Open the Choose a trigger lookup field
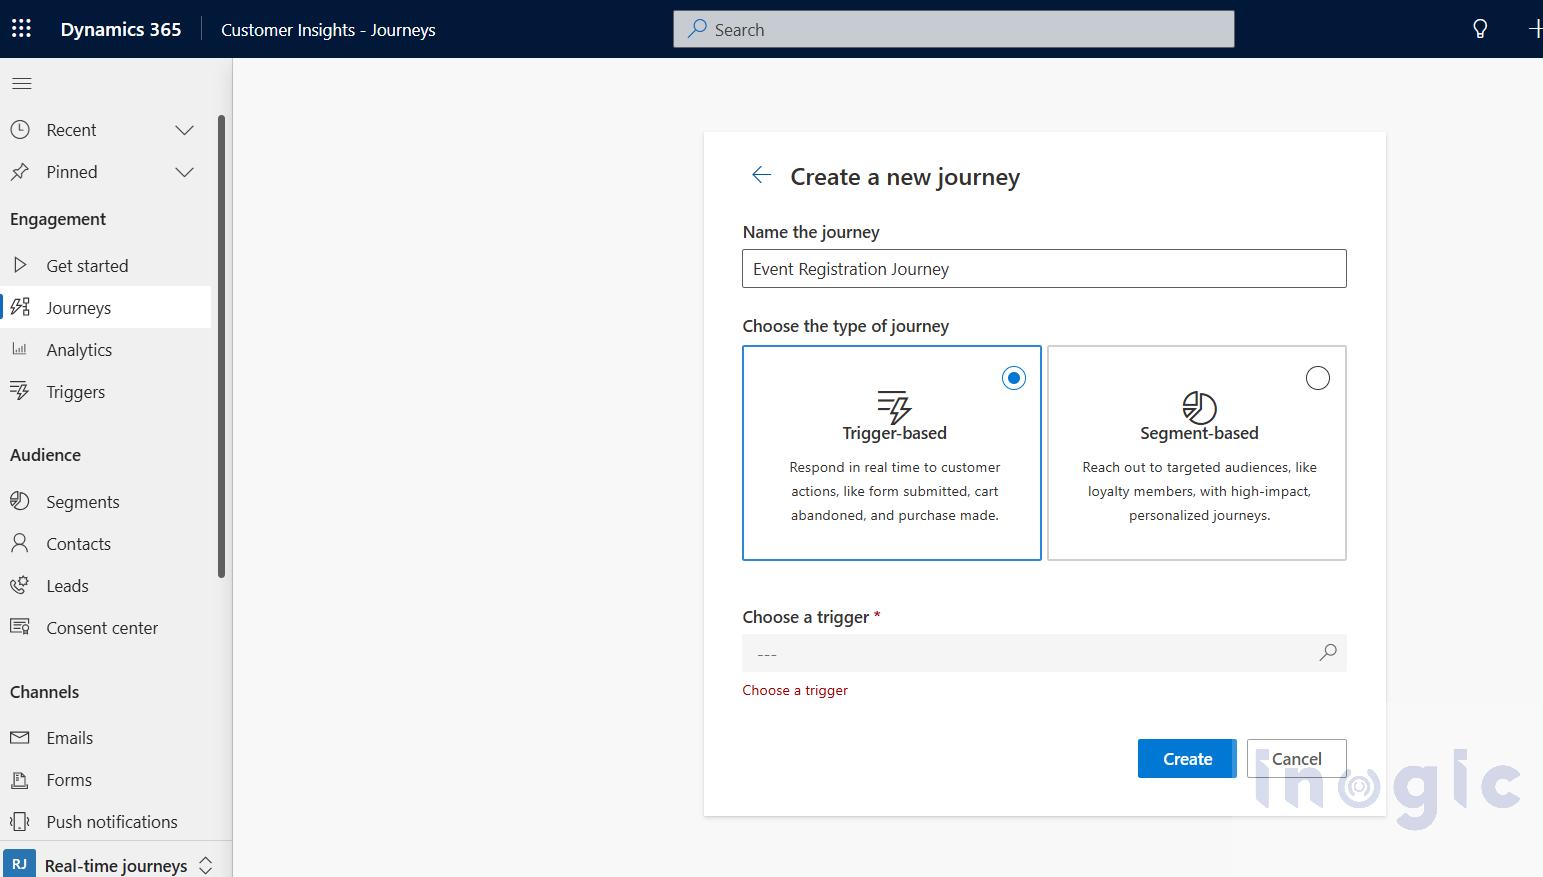The height and width of the screenshot is (877, 1543). (1044, 653)
